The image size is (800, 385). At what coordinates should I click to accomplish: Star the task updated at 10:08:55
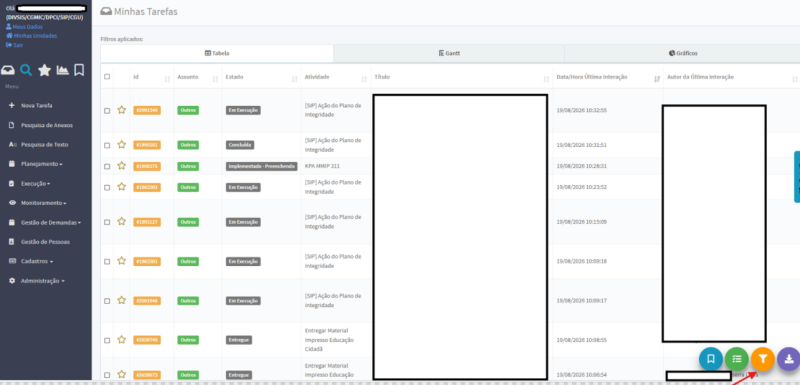point(121,339)
